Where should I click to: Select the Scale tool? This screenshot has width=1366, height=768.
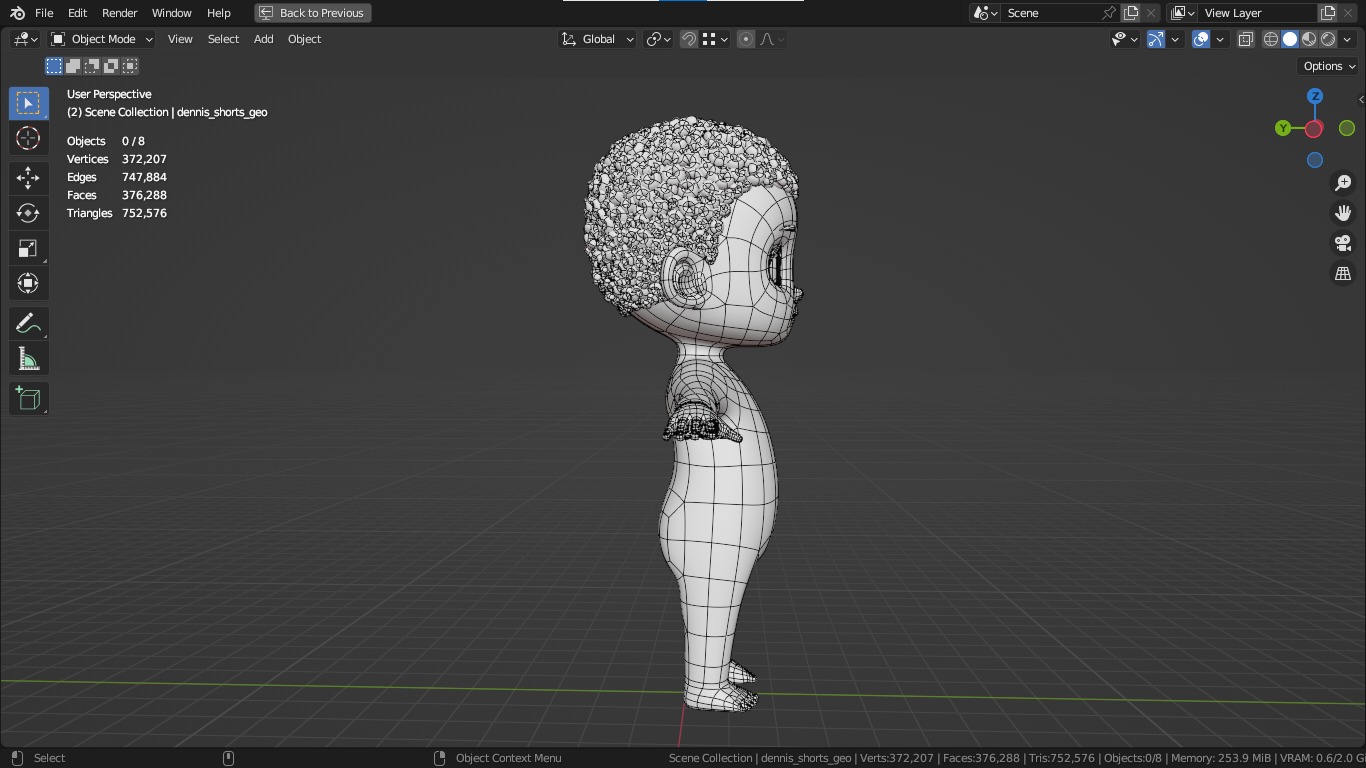point(28,248)
